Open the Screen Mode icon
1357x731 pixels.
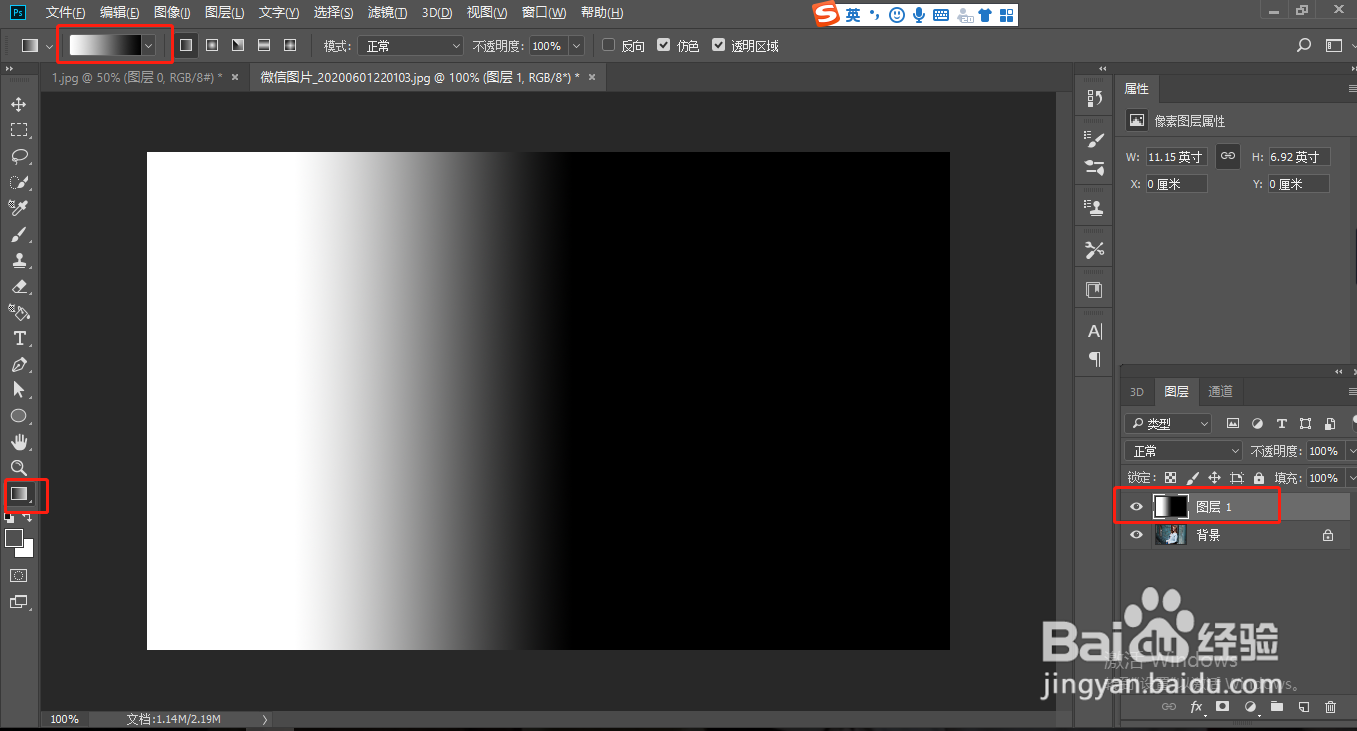[x=19, y=602]
